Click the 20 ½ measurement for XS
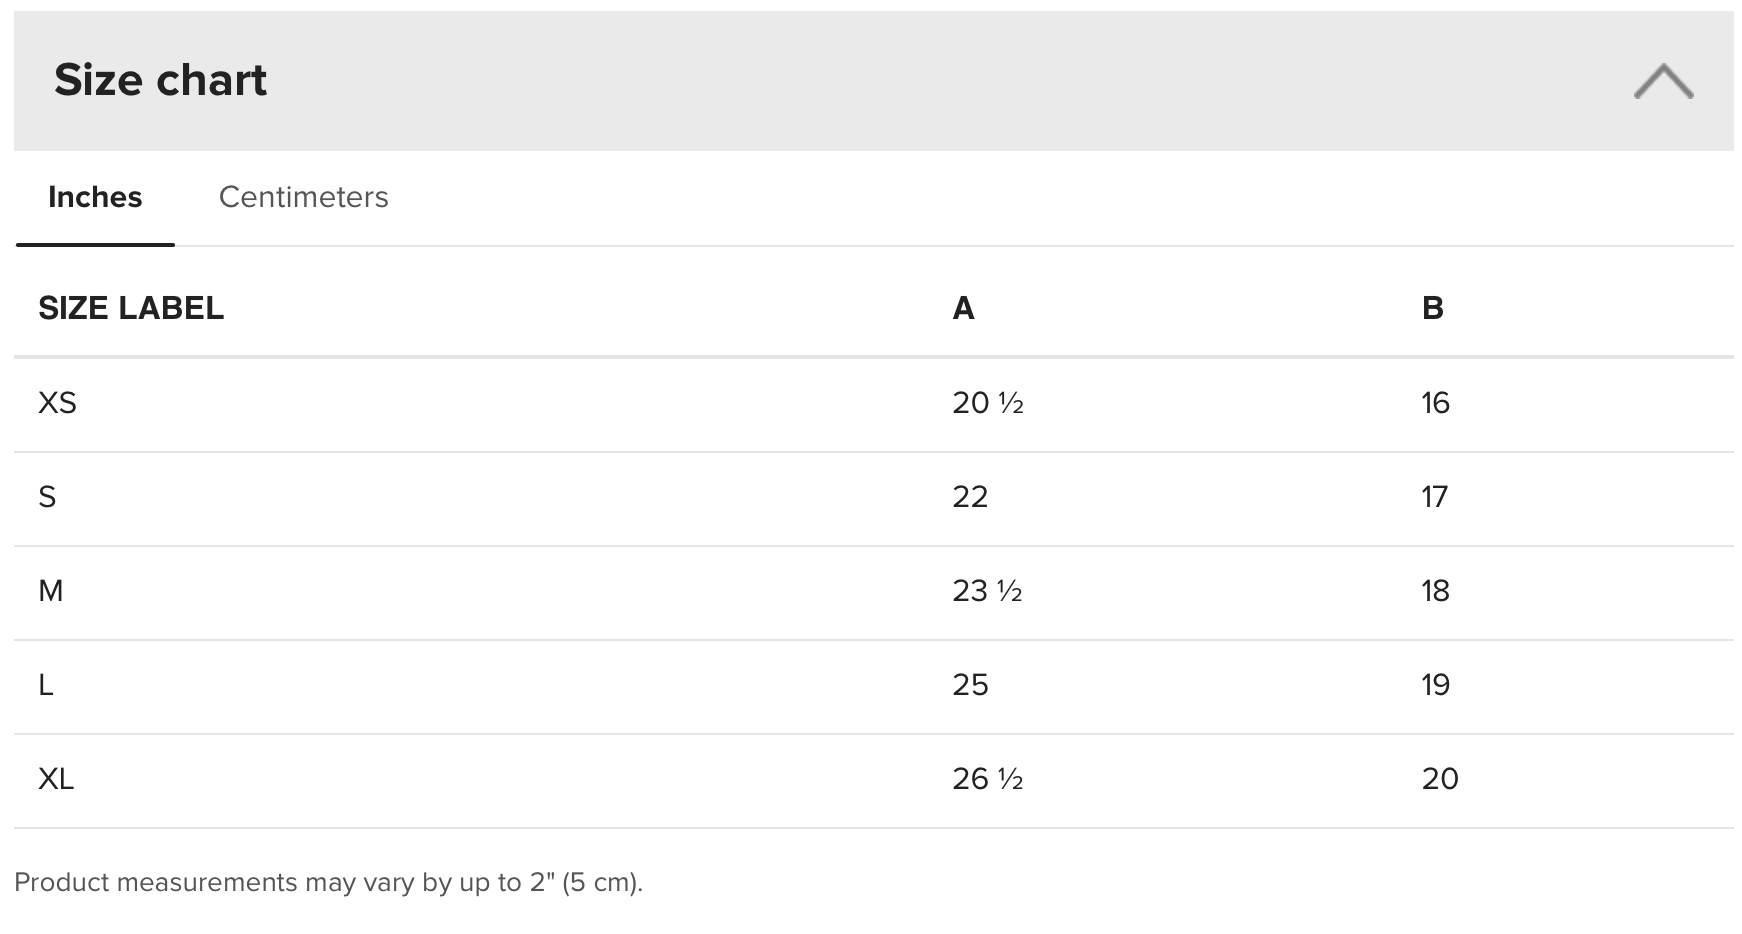This screenshot has height=934, width=1742. pos(988,403)
